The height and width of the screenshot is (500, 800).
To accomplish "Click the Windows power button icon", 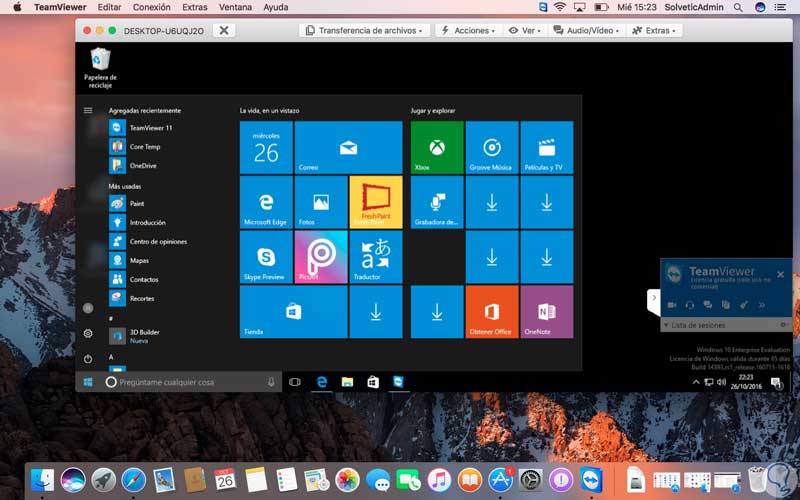I will 88,359.
